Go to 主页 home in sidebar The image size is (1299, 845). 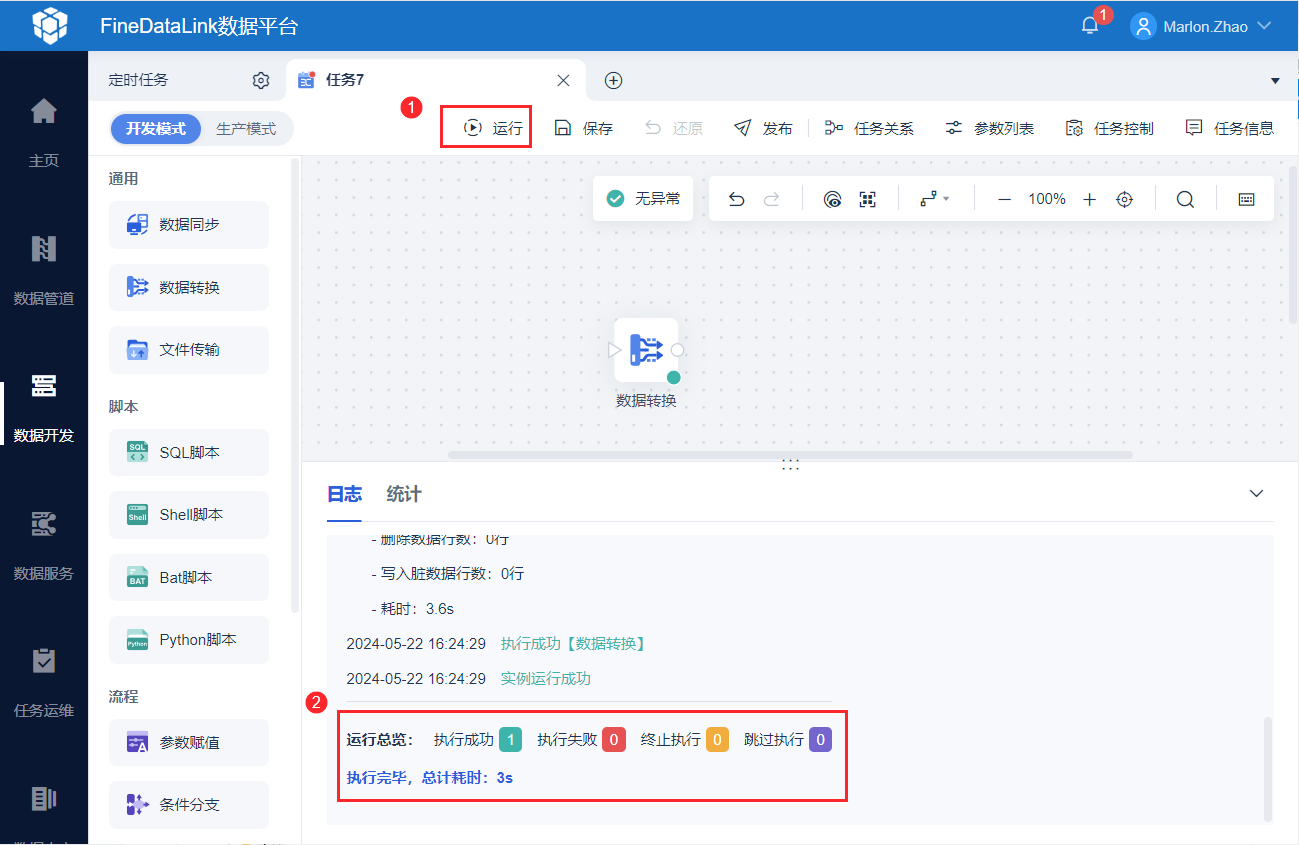click(x=44, y=131)
